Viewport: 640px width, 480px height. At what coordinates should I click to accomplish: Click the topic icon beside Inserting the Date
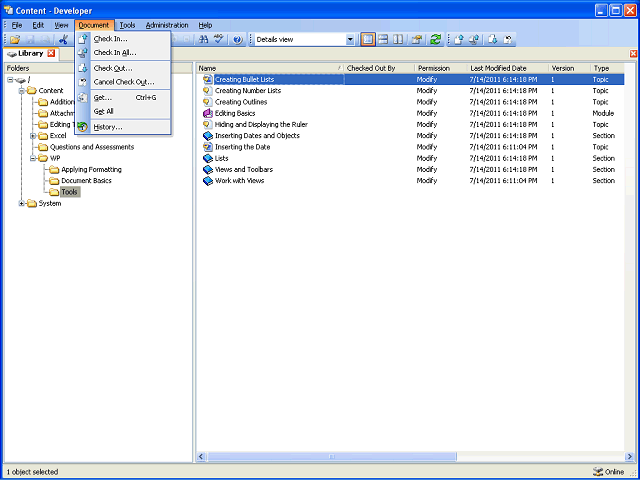coord(208,147)
